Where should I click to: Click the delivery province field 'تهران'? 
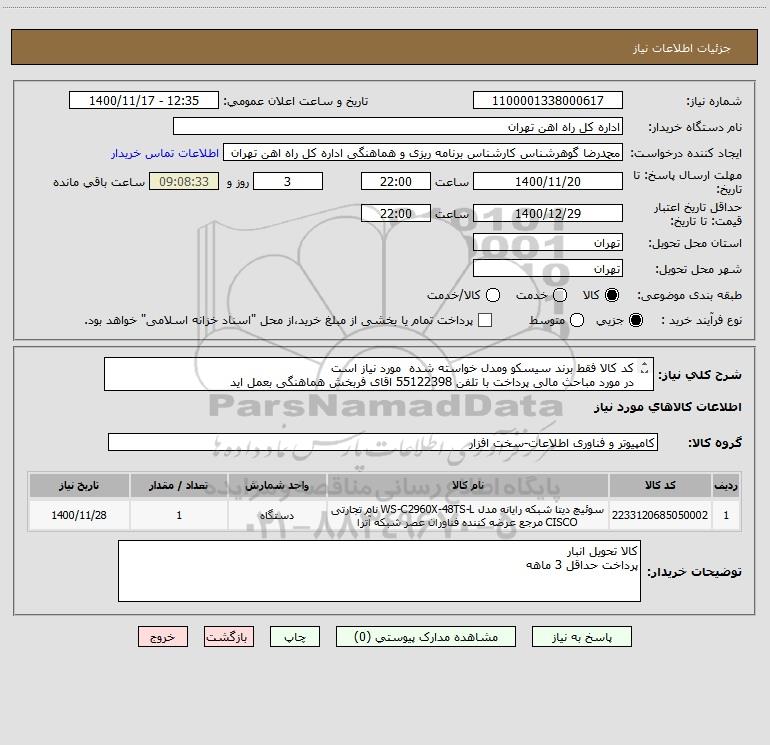(x=548, y=243)
